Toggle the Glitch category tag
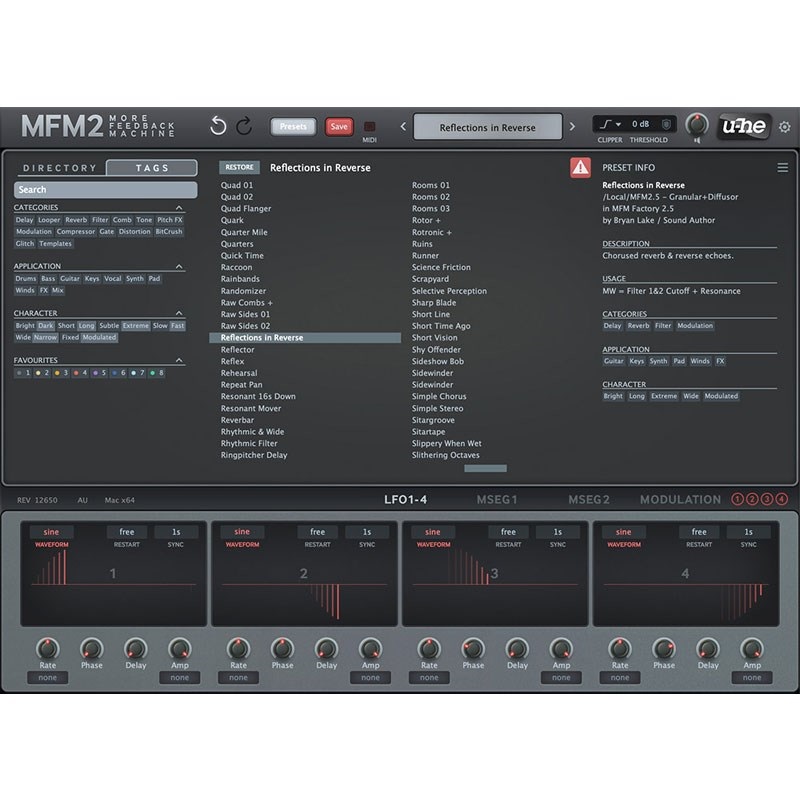 (x=24, y=243)
